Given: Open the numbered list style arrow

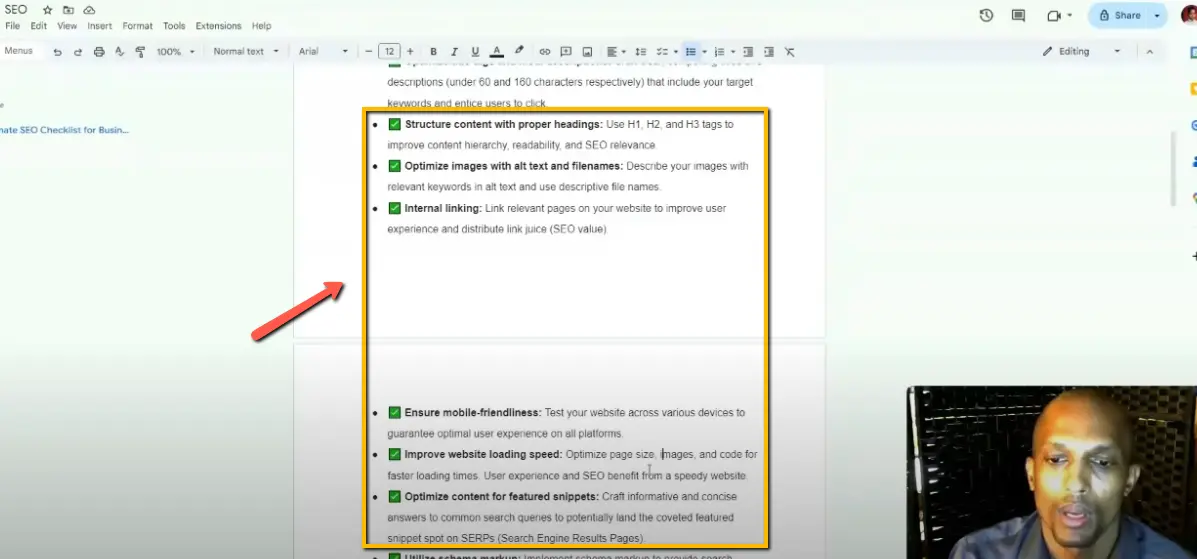Looking at the screenshot, I should pos(733,52).
